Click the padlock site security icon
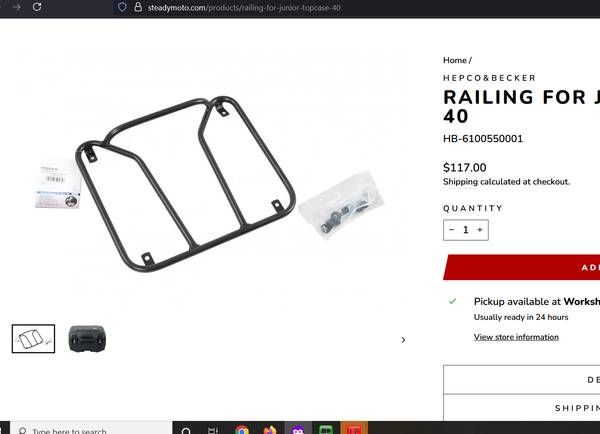The height and width of the screenshot is (434, 600). click(138, 7)
